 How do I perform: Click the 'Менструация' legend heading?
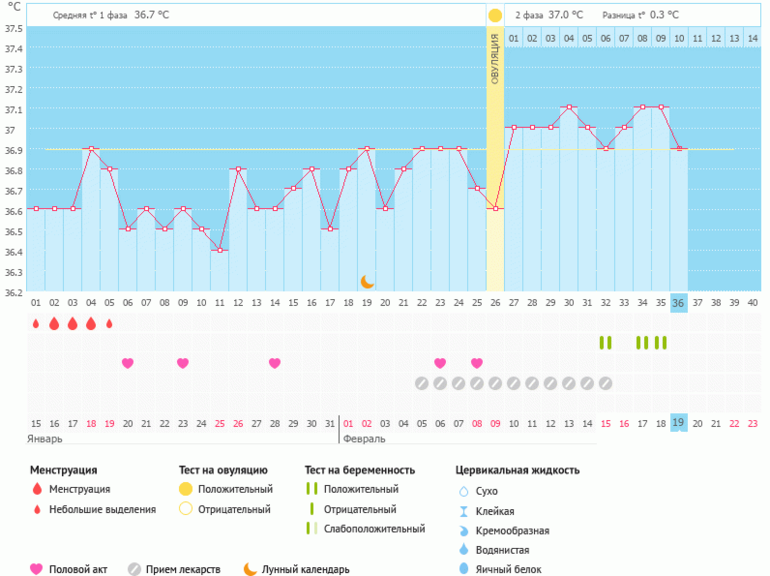pos(63,470)
